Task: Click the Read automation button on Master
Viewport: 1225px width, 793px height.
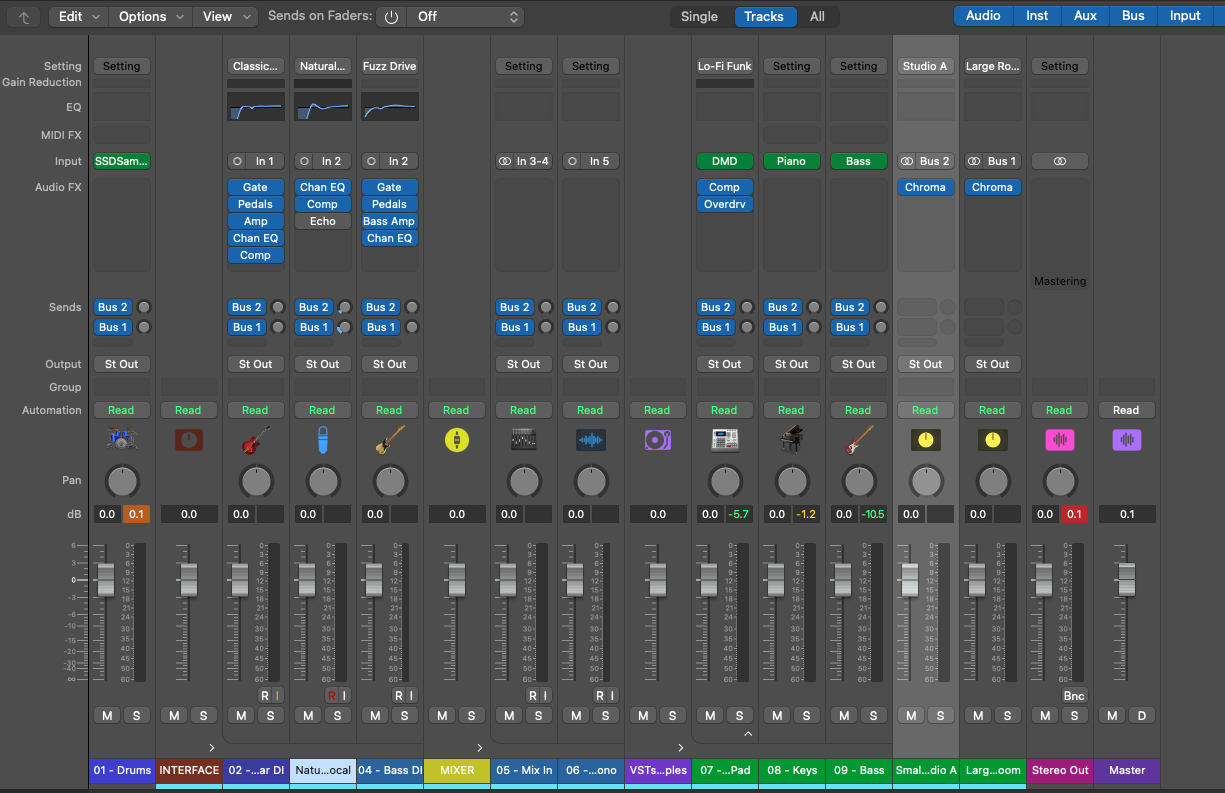Action: point(1126,410)
